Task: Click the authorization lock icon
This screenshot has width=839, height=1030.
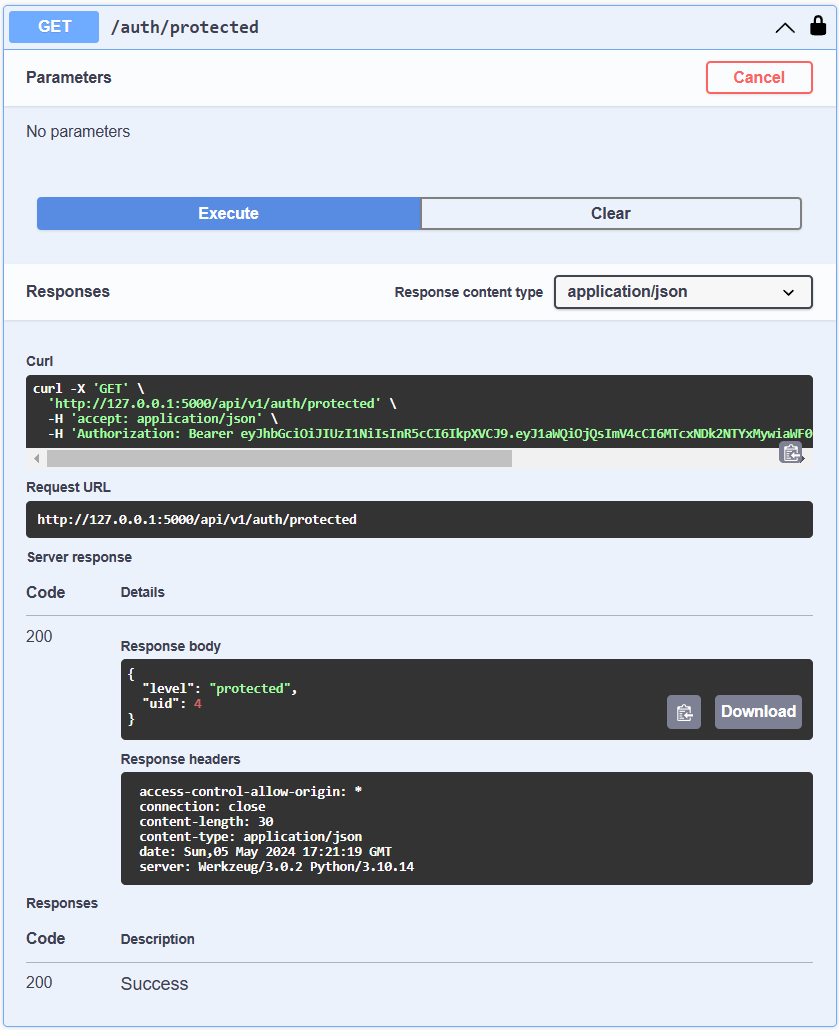Action: (817, 26)
